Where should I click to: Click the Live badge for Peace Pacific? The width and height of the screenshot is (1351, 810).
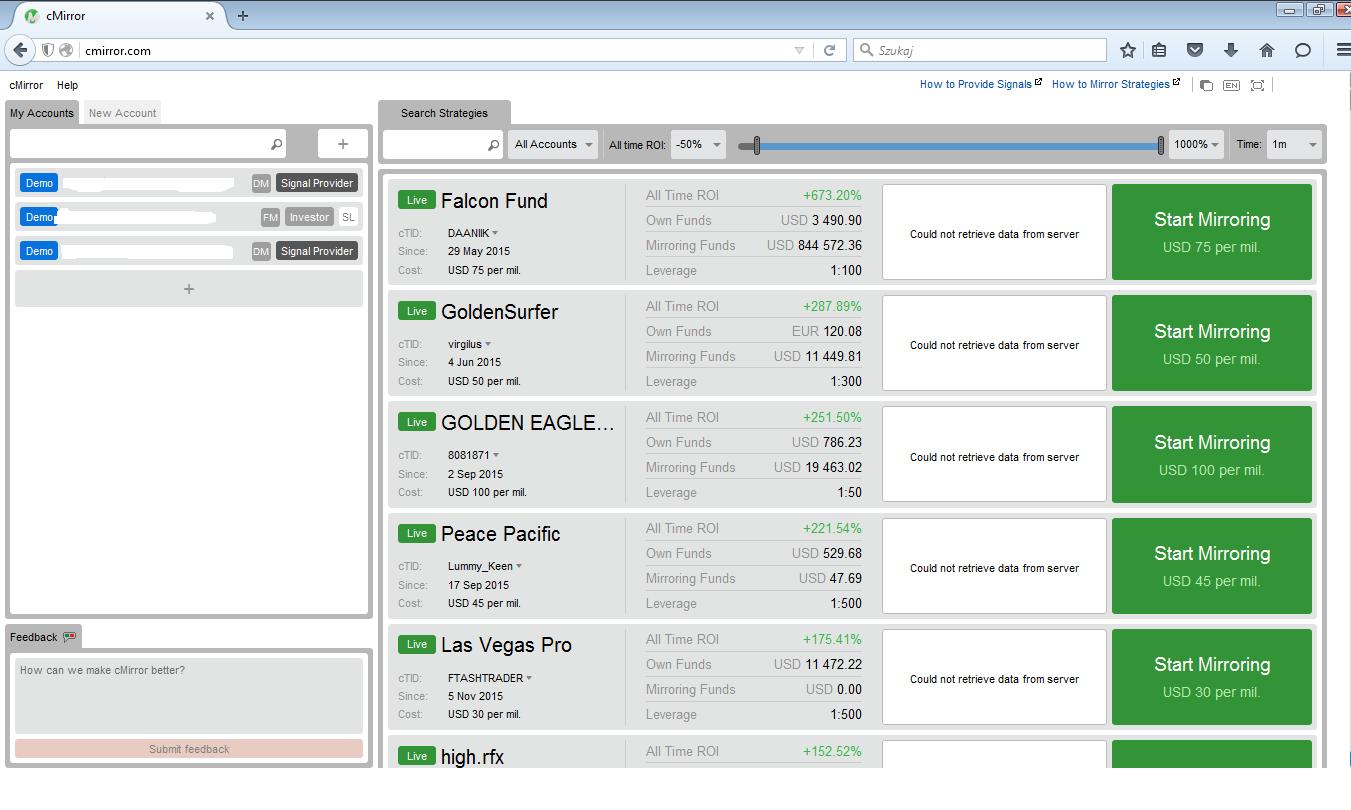(416, 533)
